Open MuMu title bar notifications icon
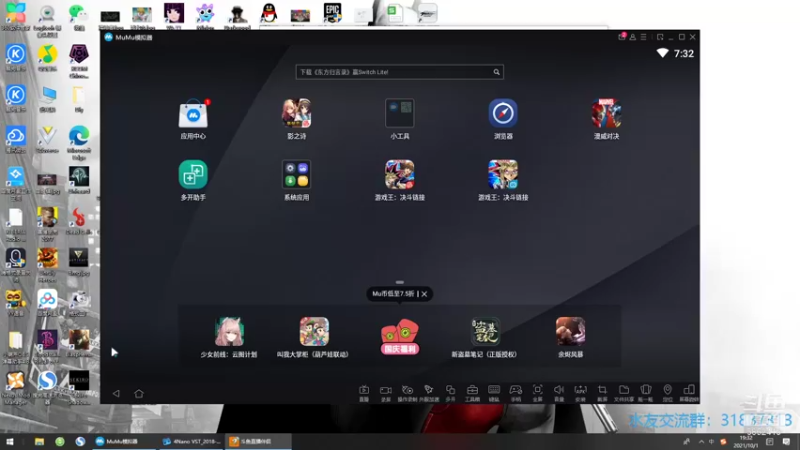The image size is (800, 450). [621, 37]
